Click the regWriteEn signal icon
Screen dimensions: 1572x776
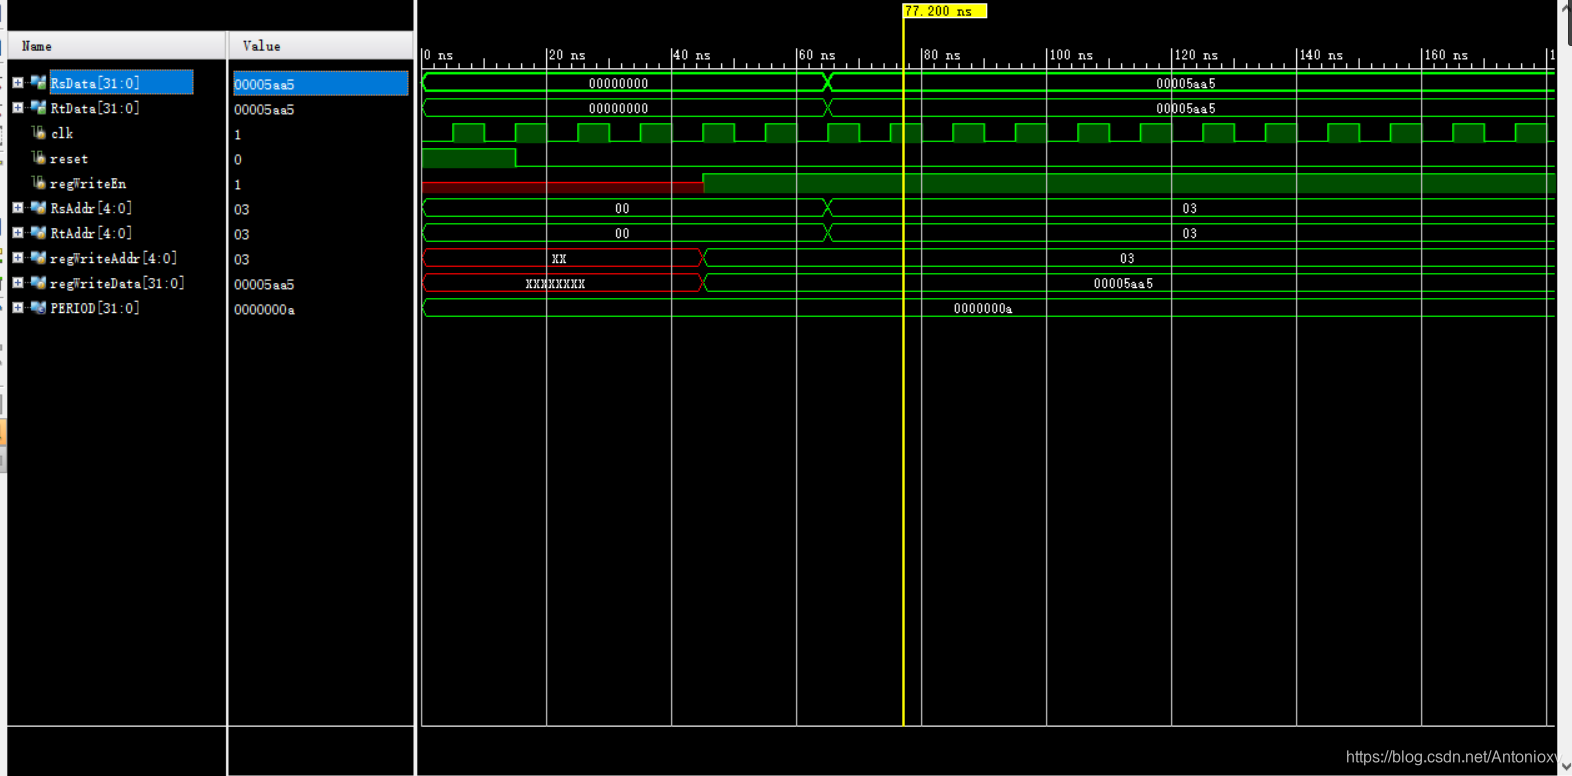39,182
